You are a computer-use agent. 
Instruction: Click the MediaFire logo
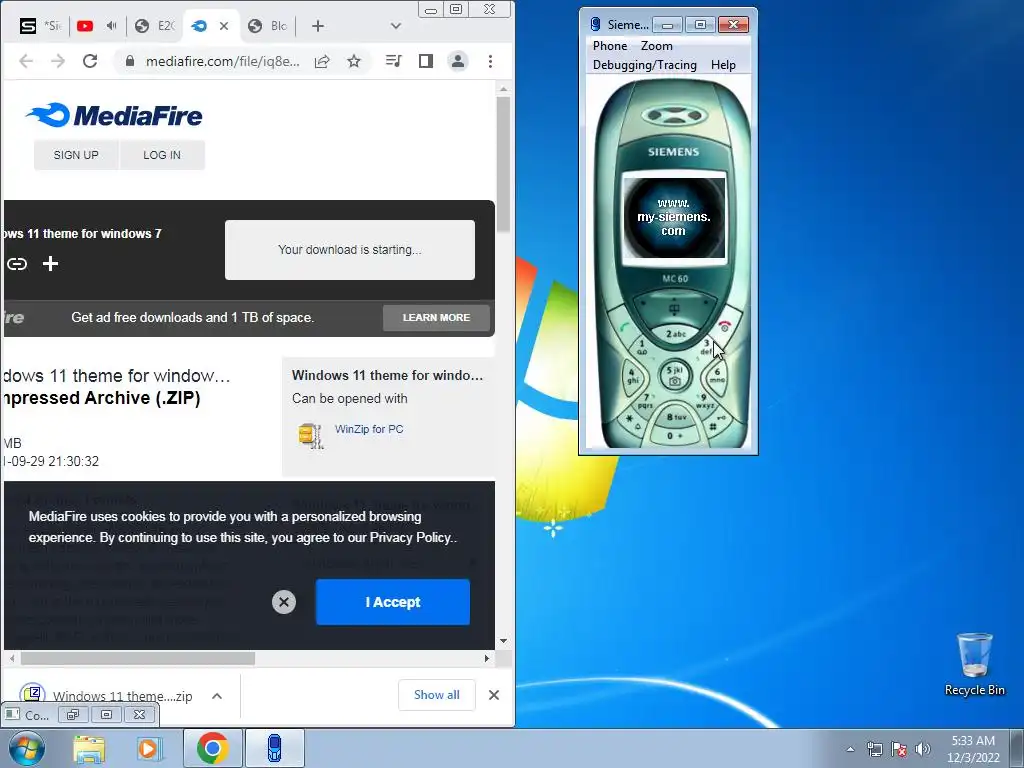114,116
